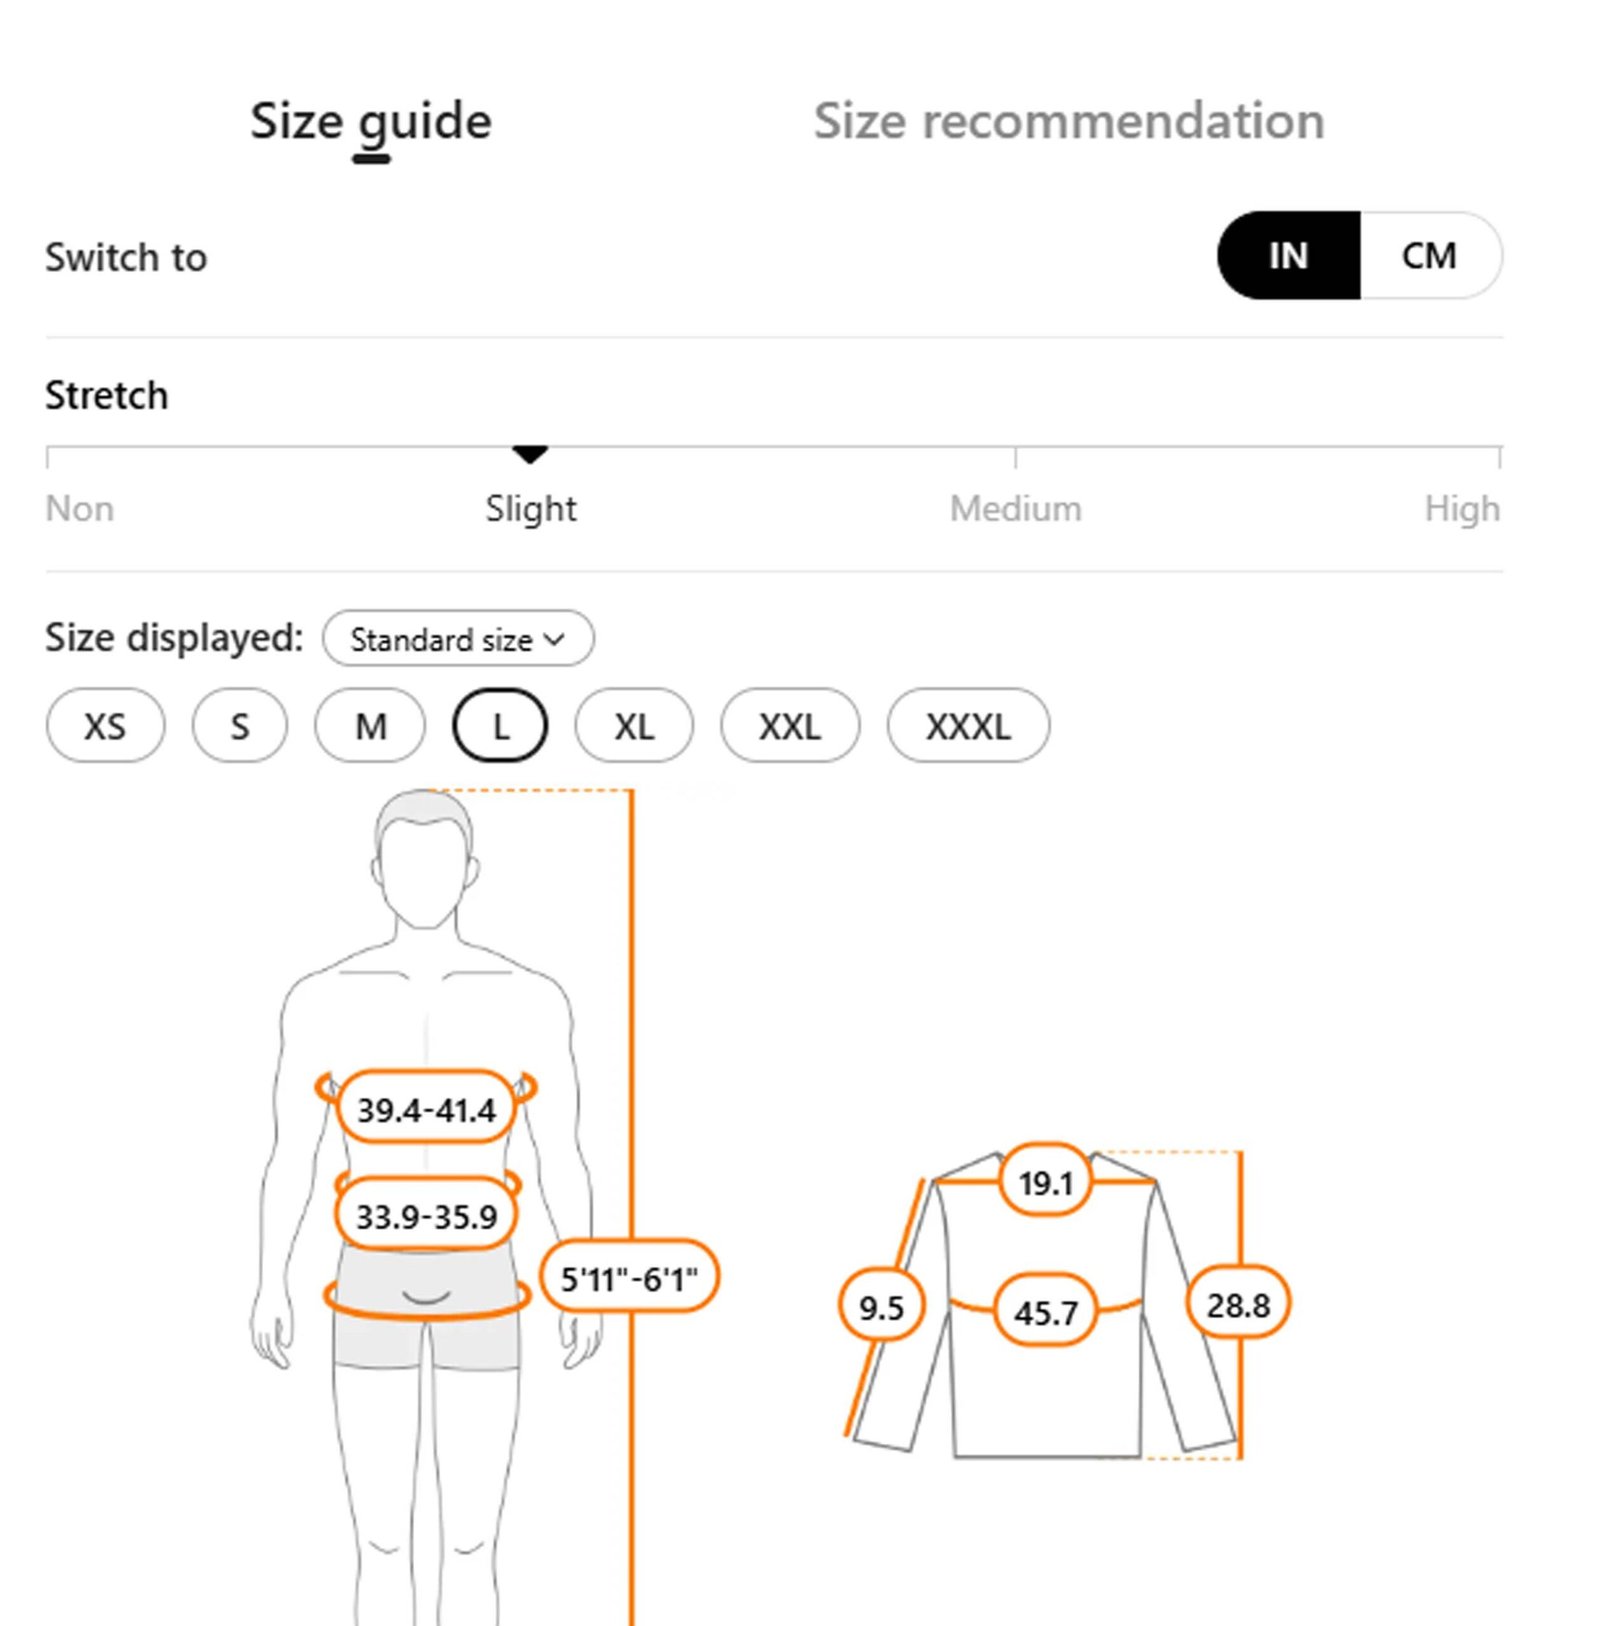The width and height of the screenshot is (1600, 1626).
Task: Click the shoulder width 19.1 badge
Action: click(1046, 1183)
